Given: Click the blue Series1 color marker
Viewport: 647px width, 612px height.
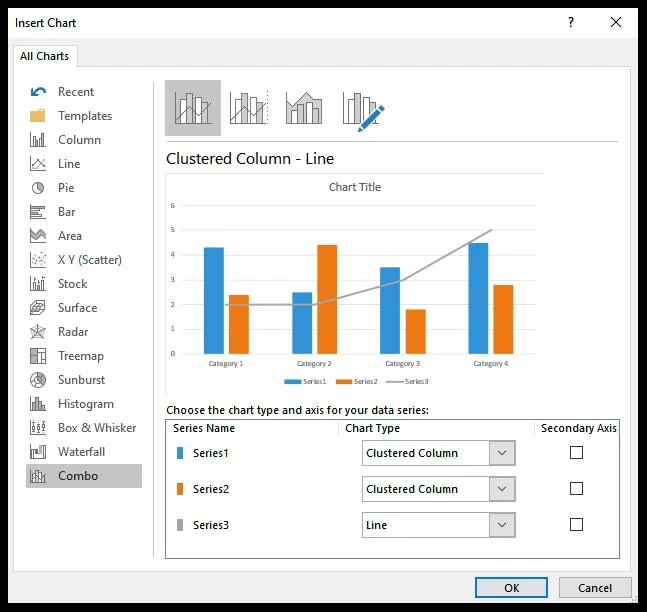Looking at the screenshot, I should click(180, 453).
